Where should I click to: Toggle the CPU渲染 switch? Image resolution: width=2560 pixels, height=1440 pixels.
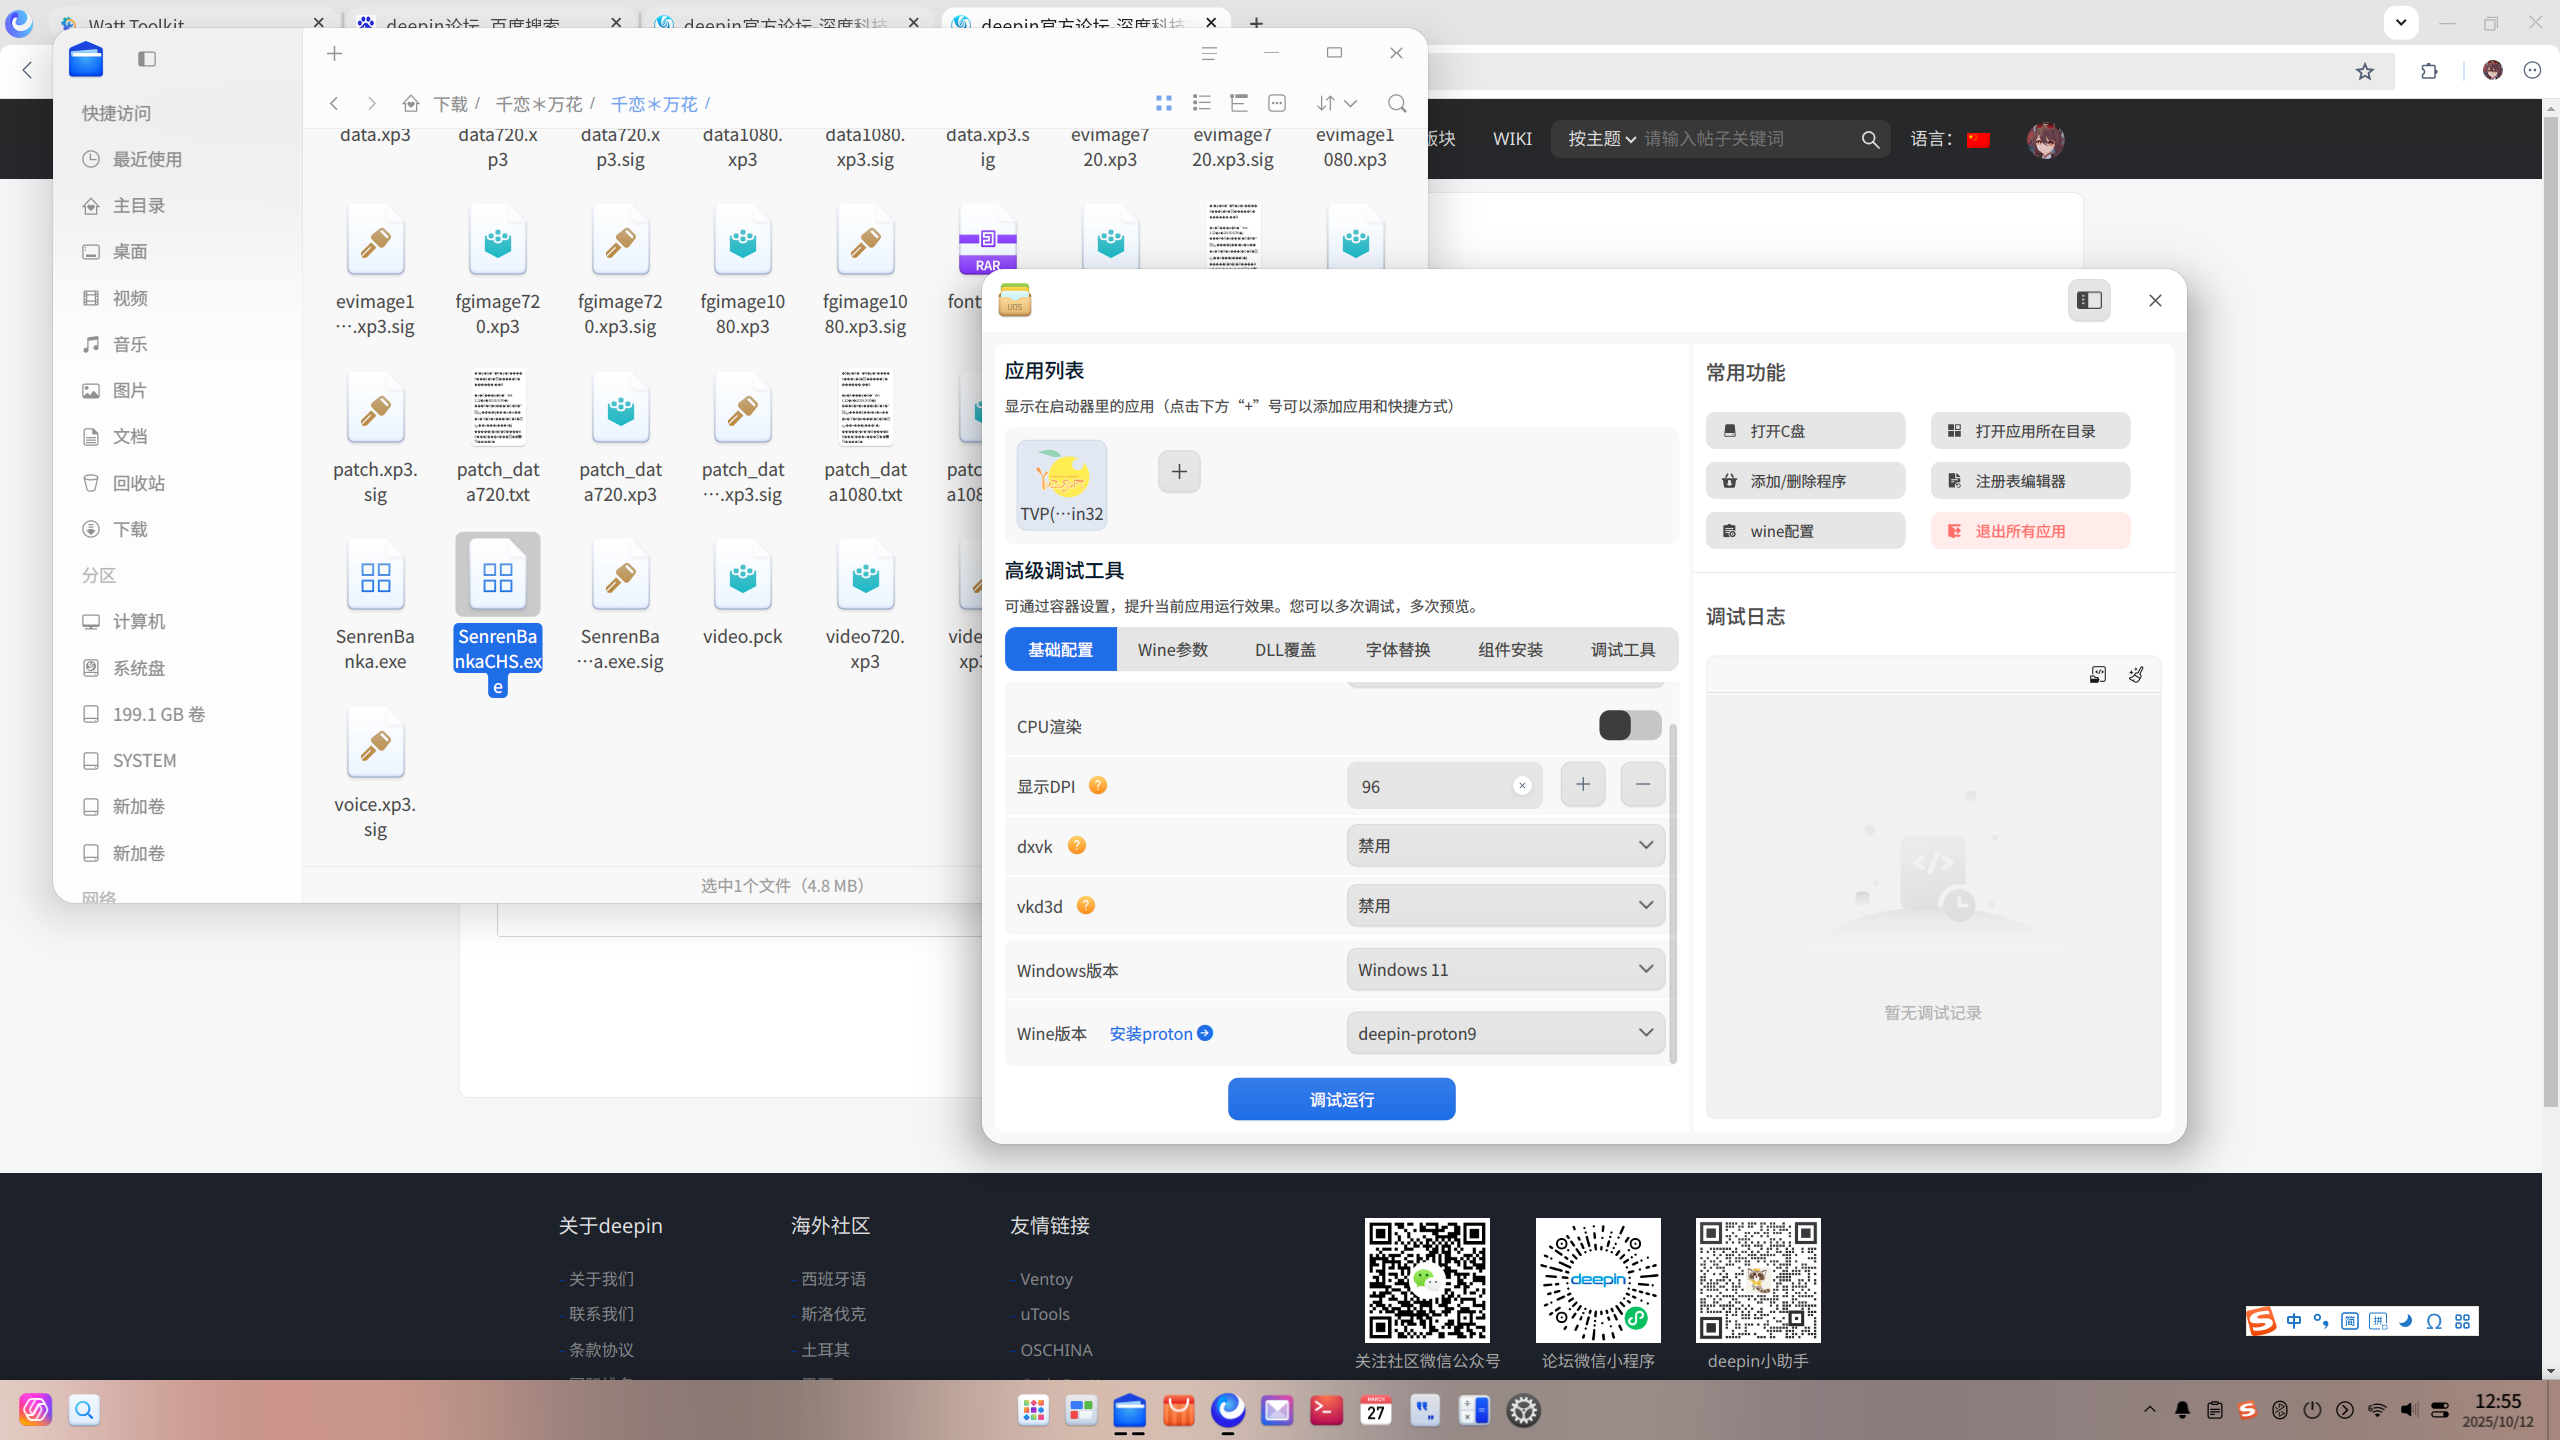(1630, 725)
